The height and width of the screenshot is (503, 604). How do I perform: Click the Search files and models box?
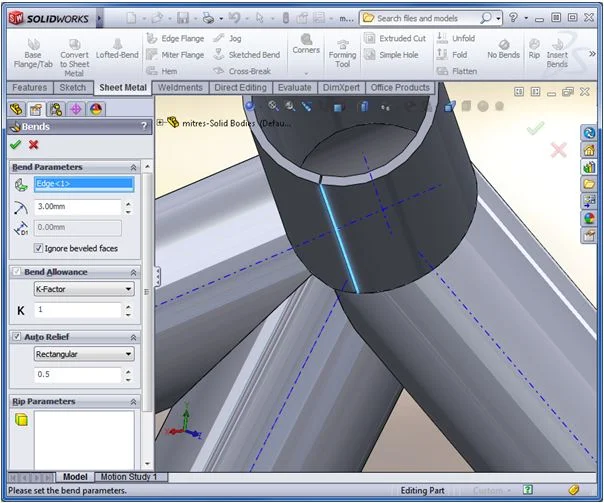[427, 18]
